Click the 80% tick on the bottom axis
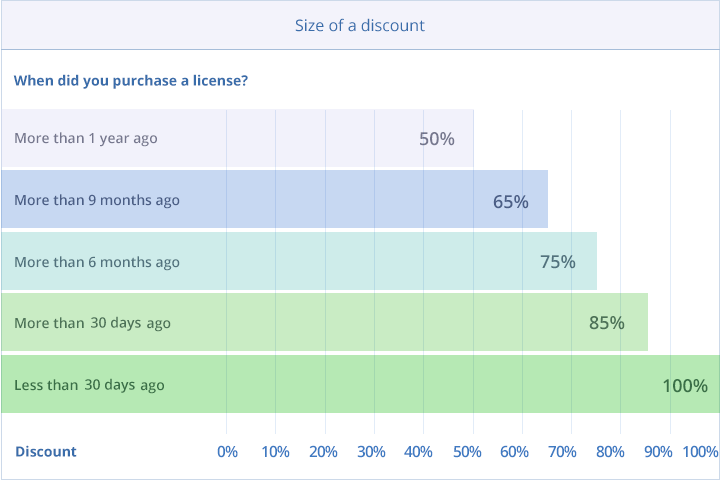The image size is (720, 486). tap(610, 452)
